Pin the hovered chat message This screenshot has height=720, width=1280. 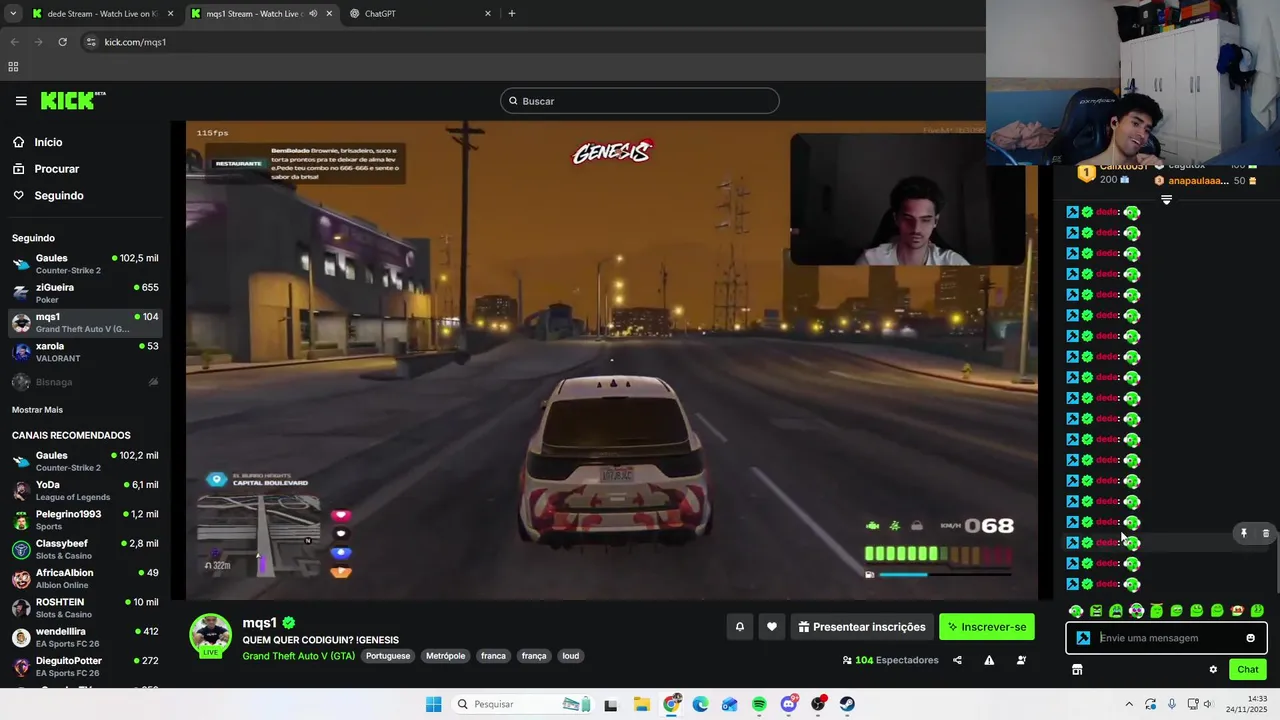[x=1244, y=534]
